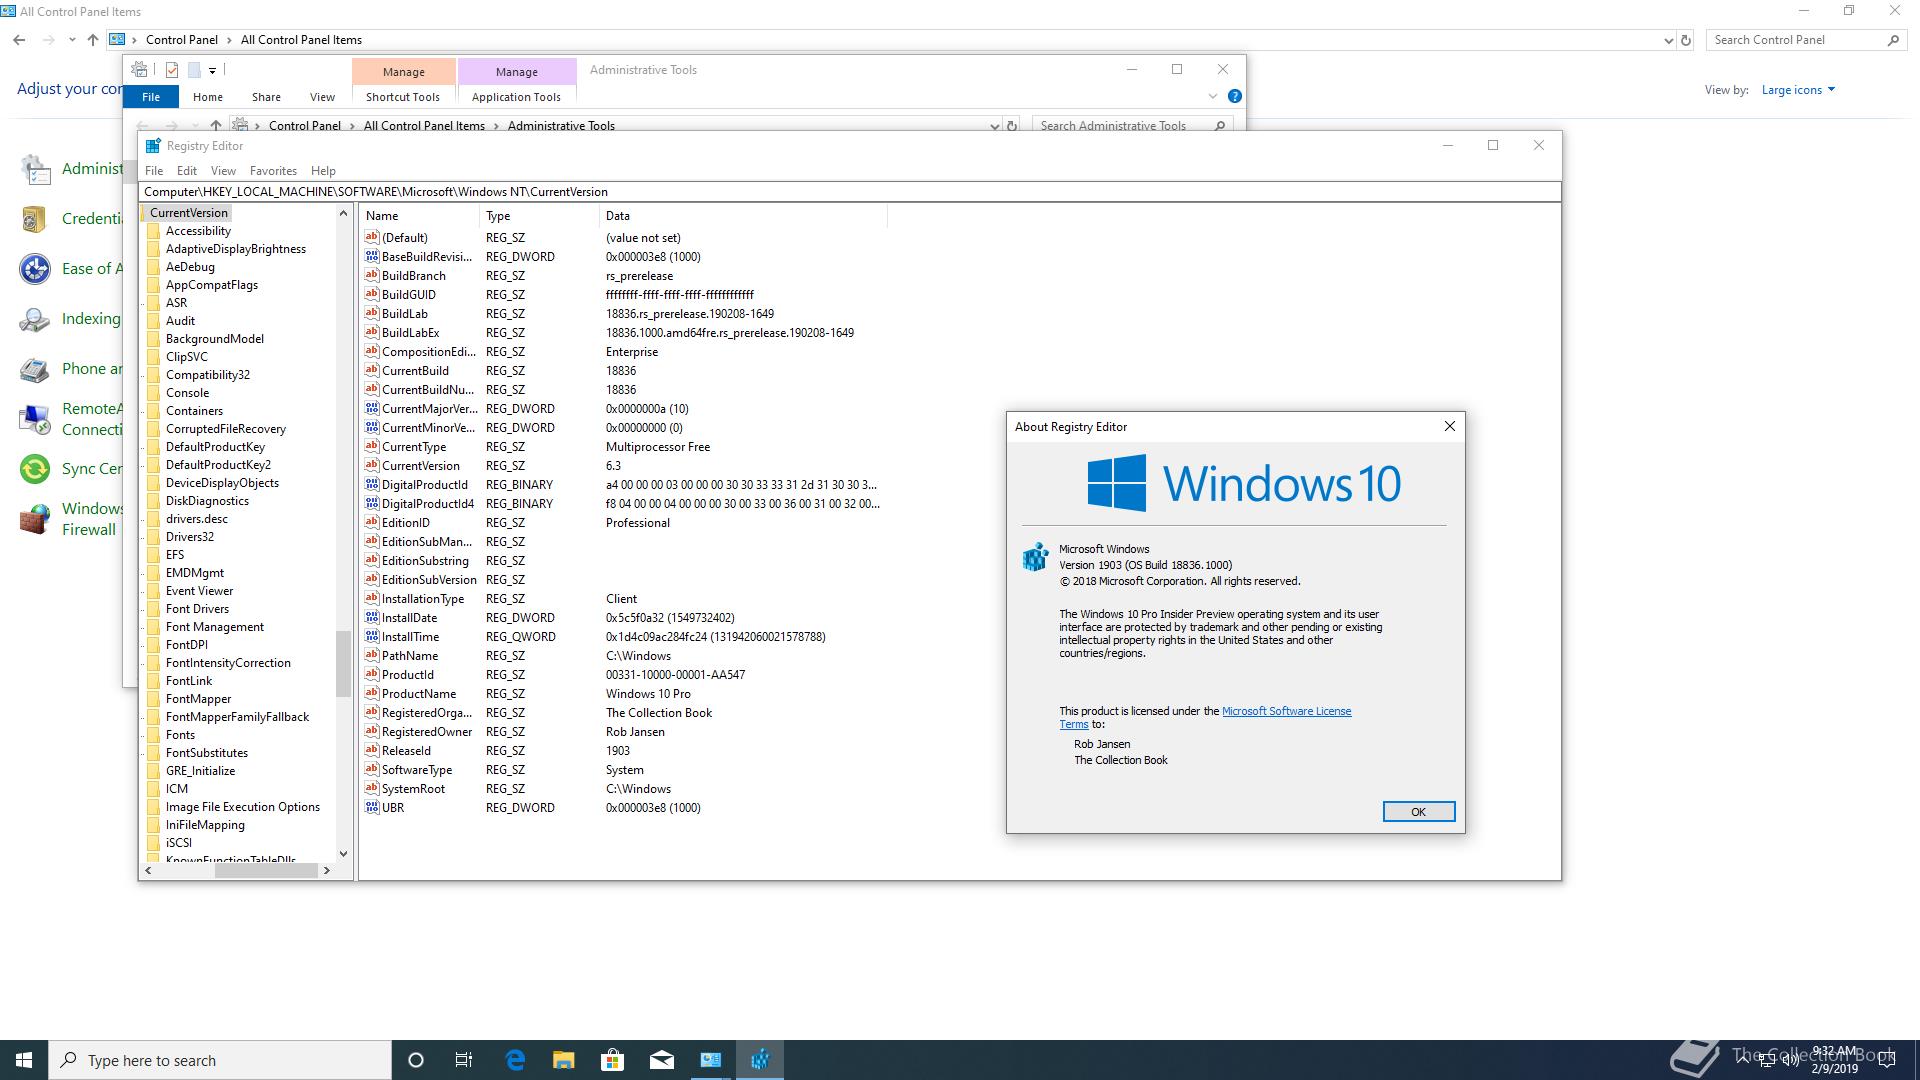Open Application Tools tab in Administrative Tools
1920x1080 pixels.
point(516,97)
